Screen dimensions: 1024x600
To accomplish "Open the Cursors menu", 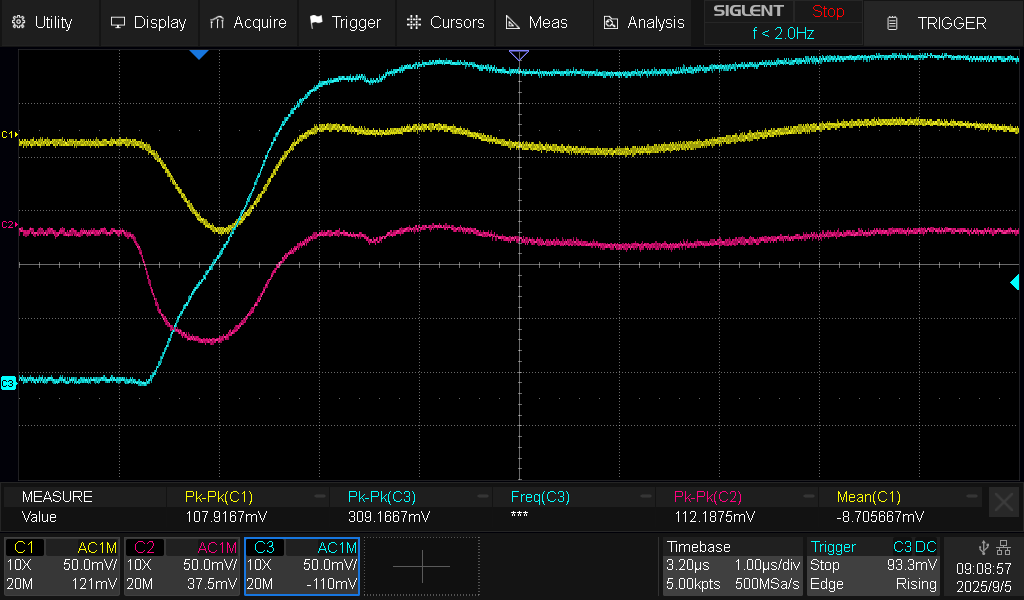I will pos(446,22).
